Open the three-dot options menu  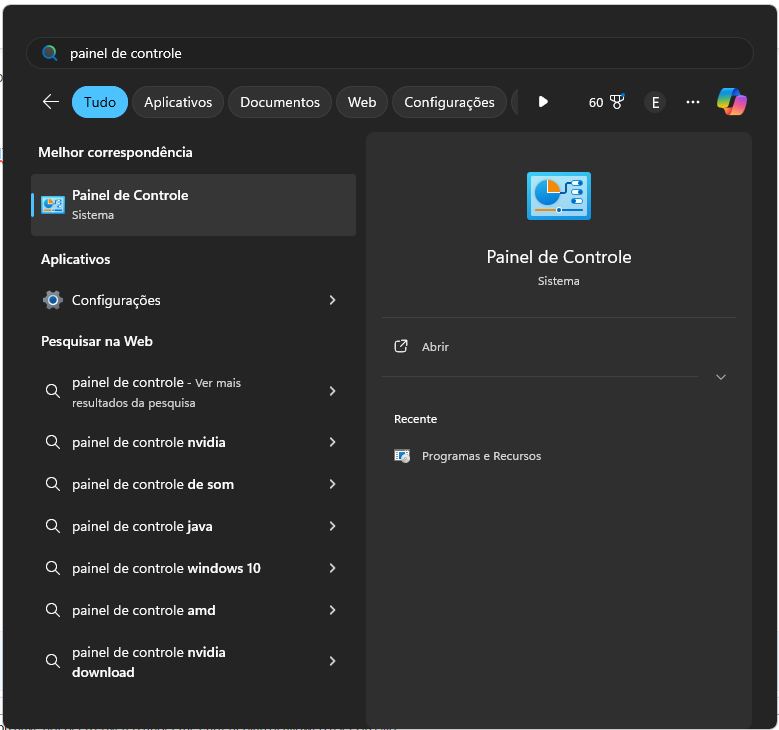[x=693, y=102]
